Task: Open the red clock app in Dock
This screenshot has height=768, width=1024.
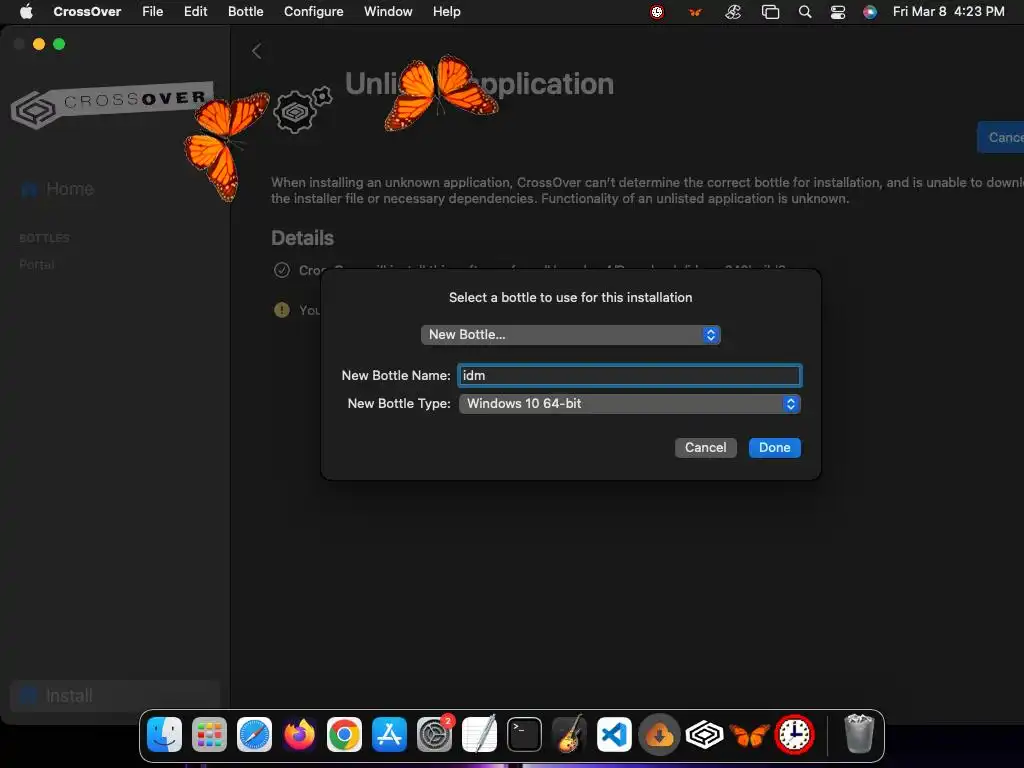Action: pyautogui.click(x=795, y=735)
